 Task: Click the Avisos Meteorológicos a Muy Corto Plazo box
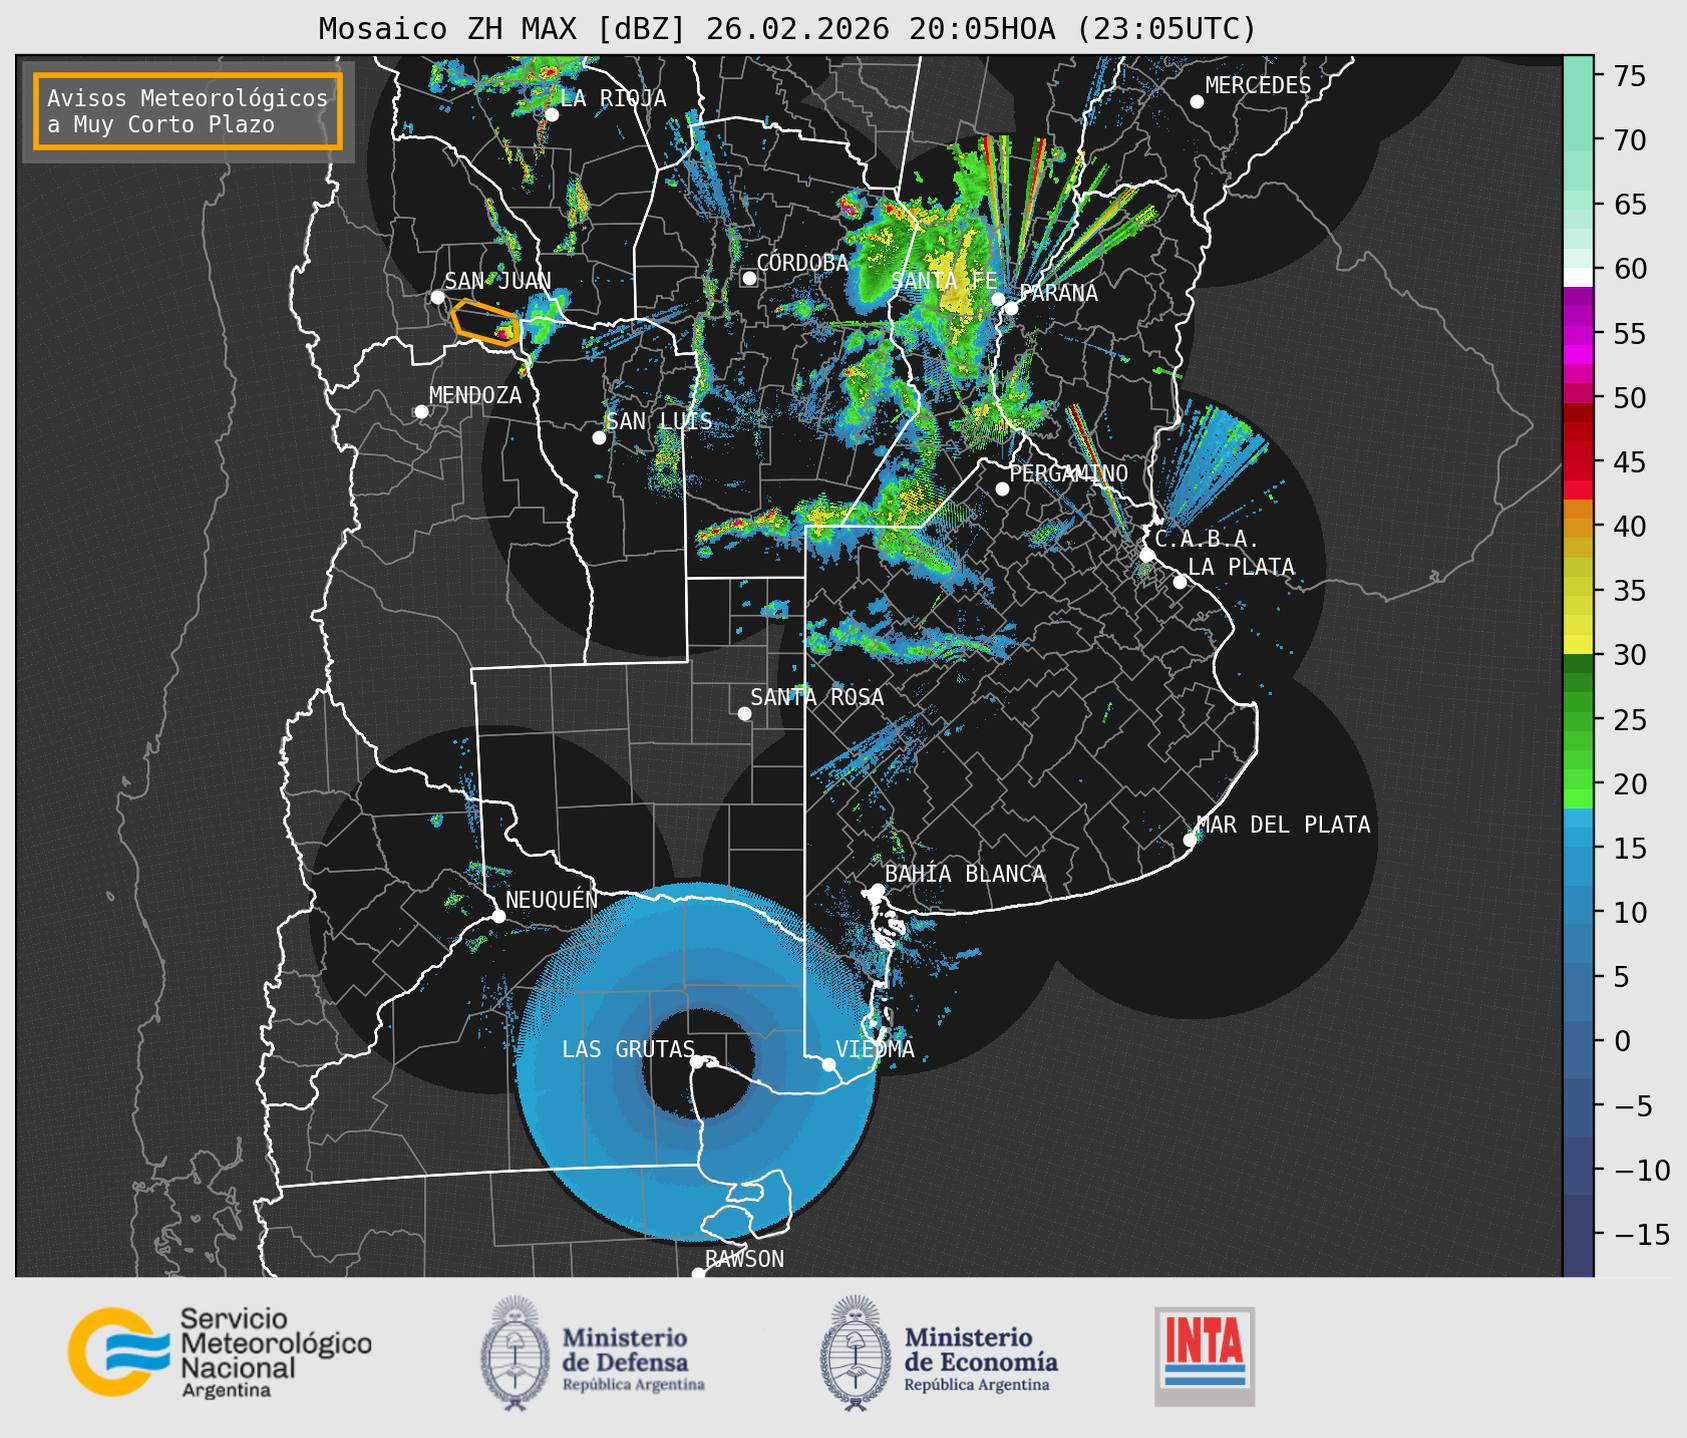(x=188, y=111)
